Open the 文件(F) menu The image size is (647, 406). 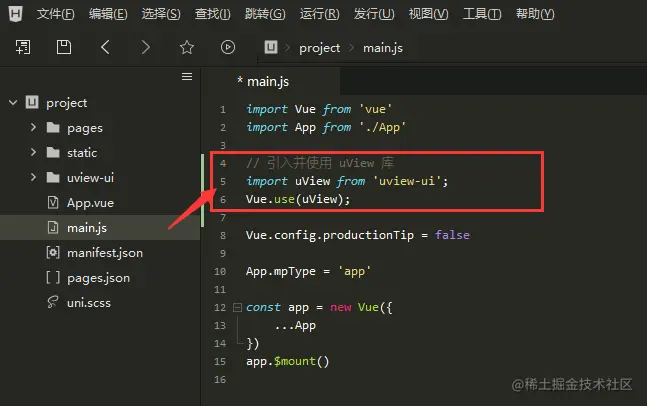click(x=55, y=14)
